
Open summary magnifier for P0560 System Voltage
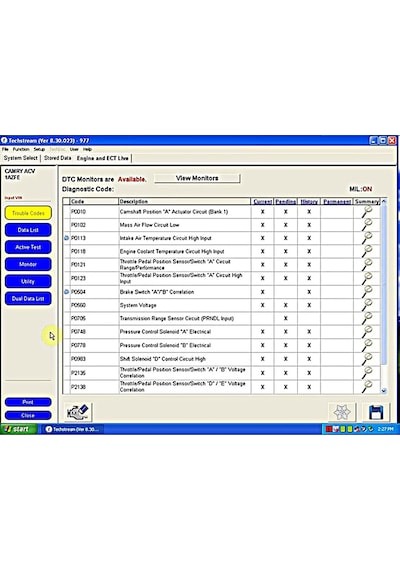pos(367,305)
